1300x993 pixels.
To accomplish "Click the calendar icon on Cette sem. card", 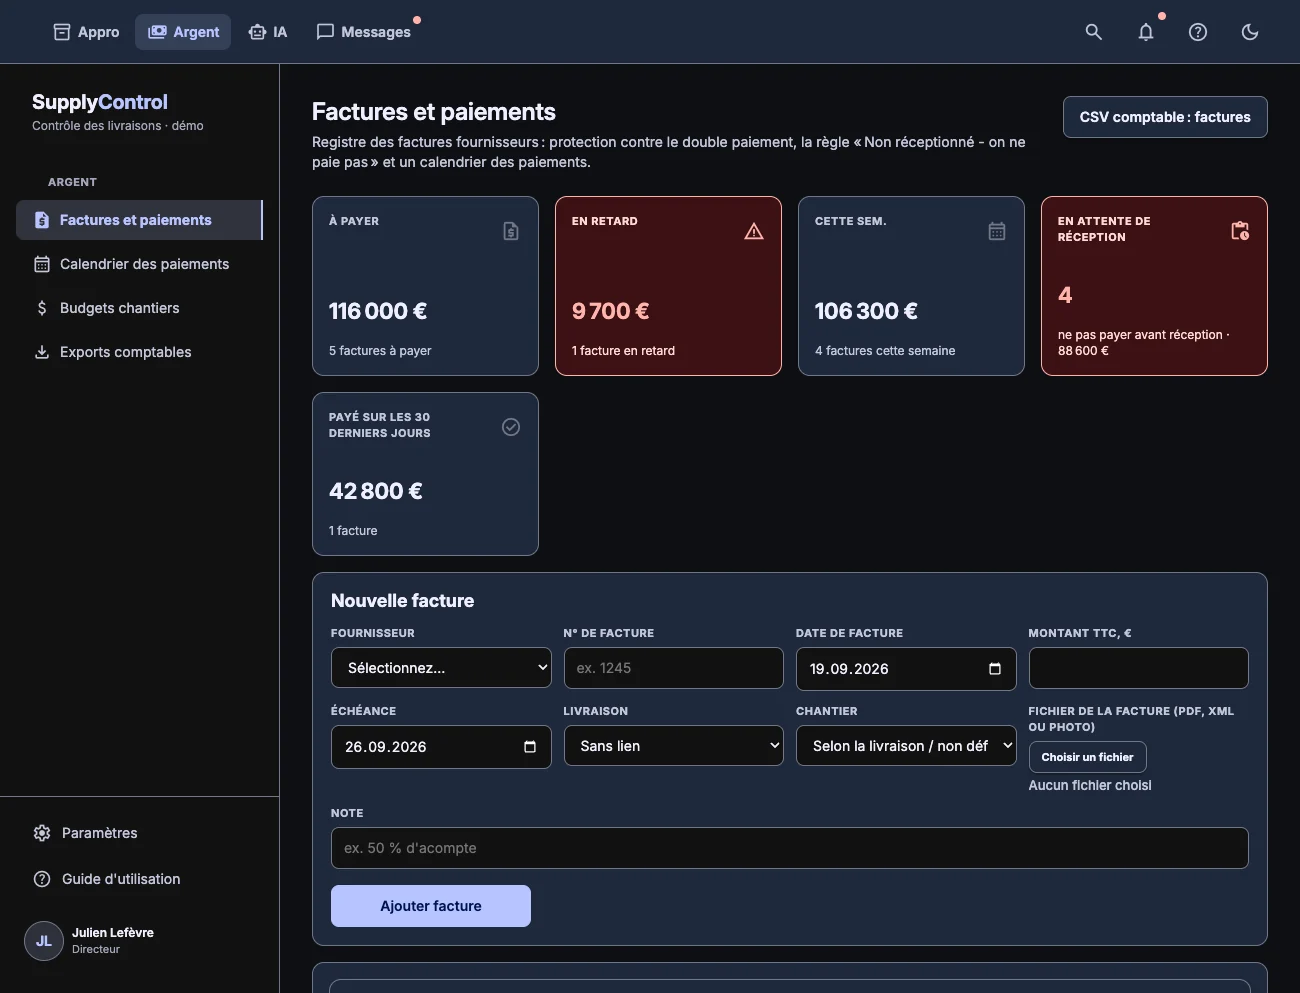I will 997,231.
